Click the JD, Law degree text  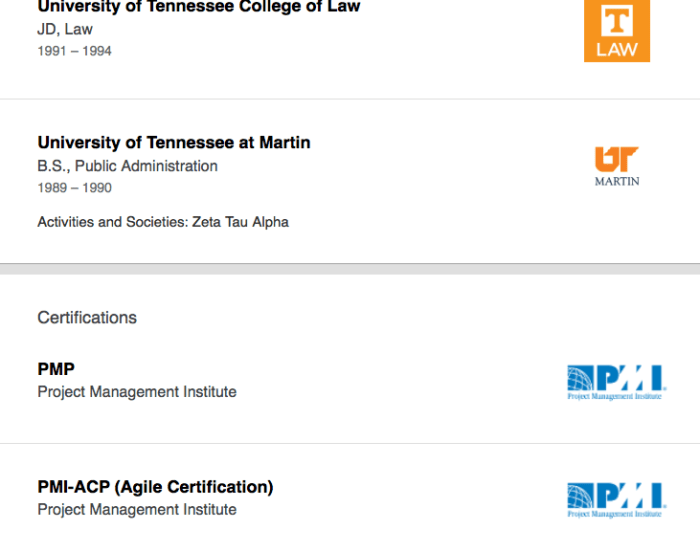(x=65, y=29)
